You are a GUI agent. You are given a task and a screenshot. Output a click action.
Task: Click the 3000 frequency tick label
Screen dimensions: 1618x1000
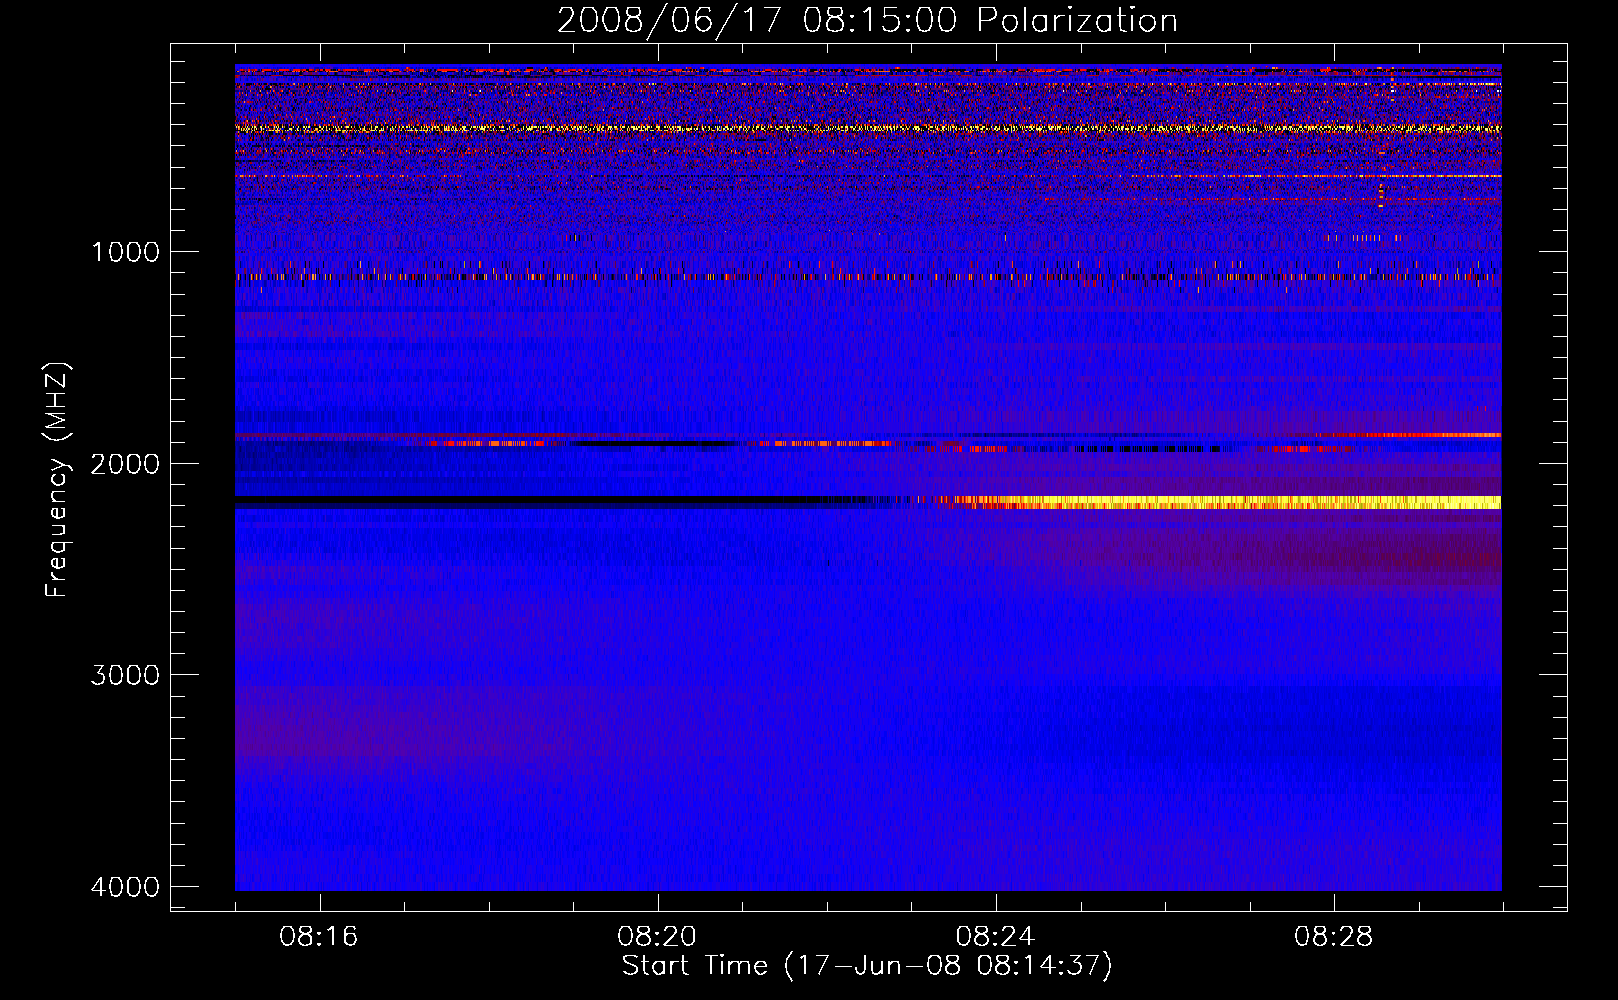point(125,675)
